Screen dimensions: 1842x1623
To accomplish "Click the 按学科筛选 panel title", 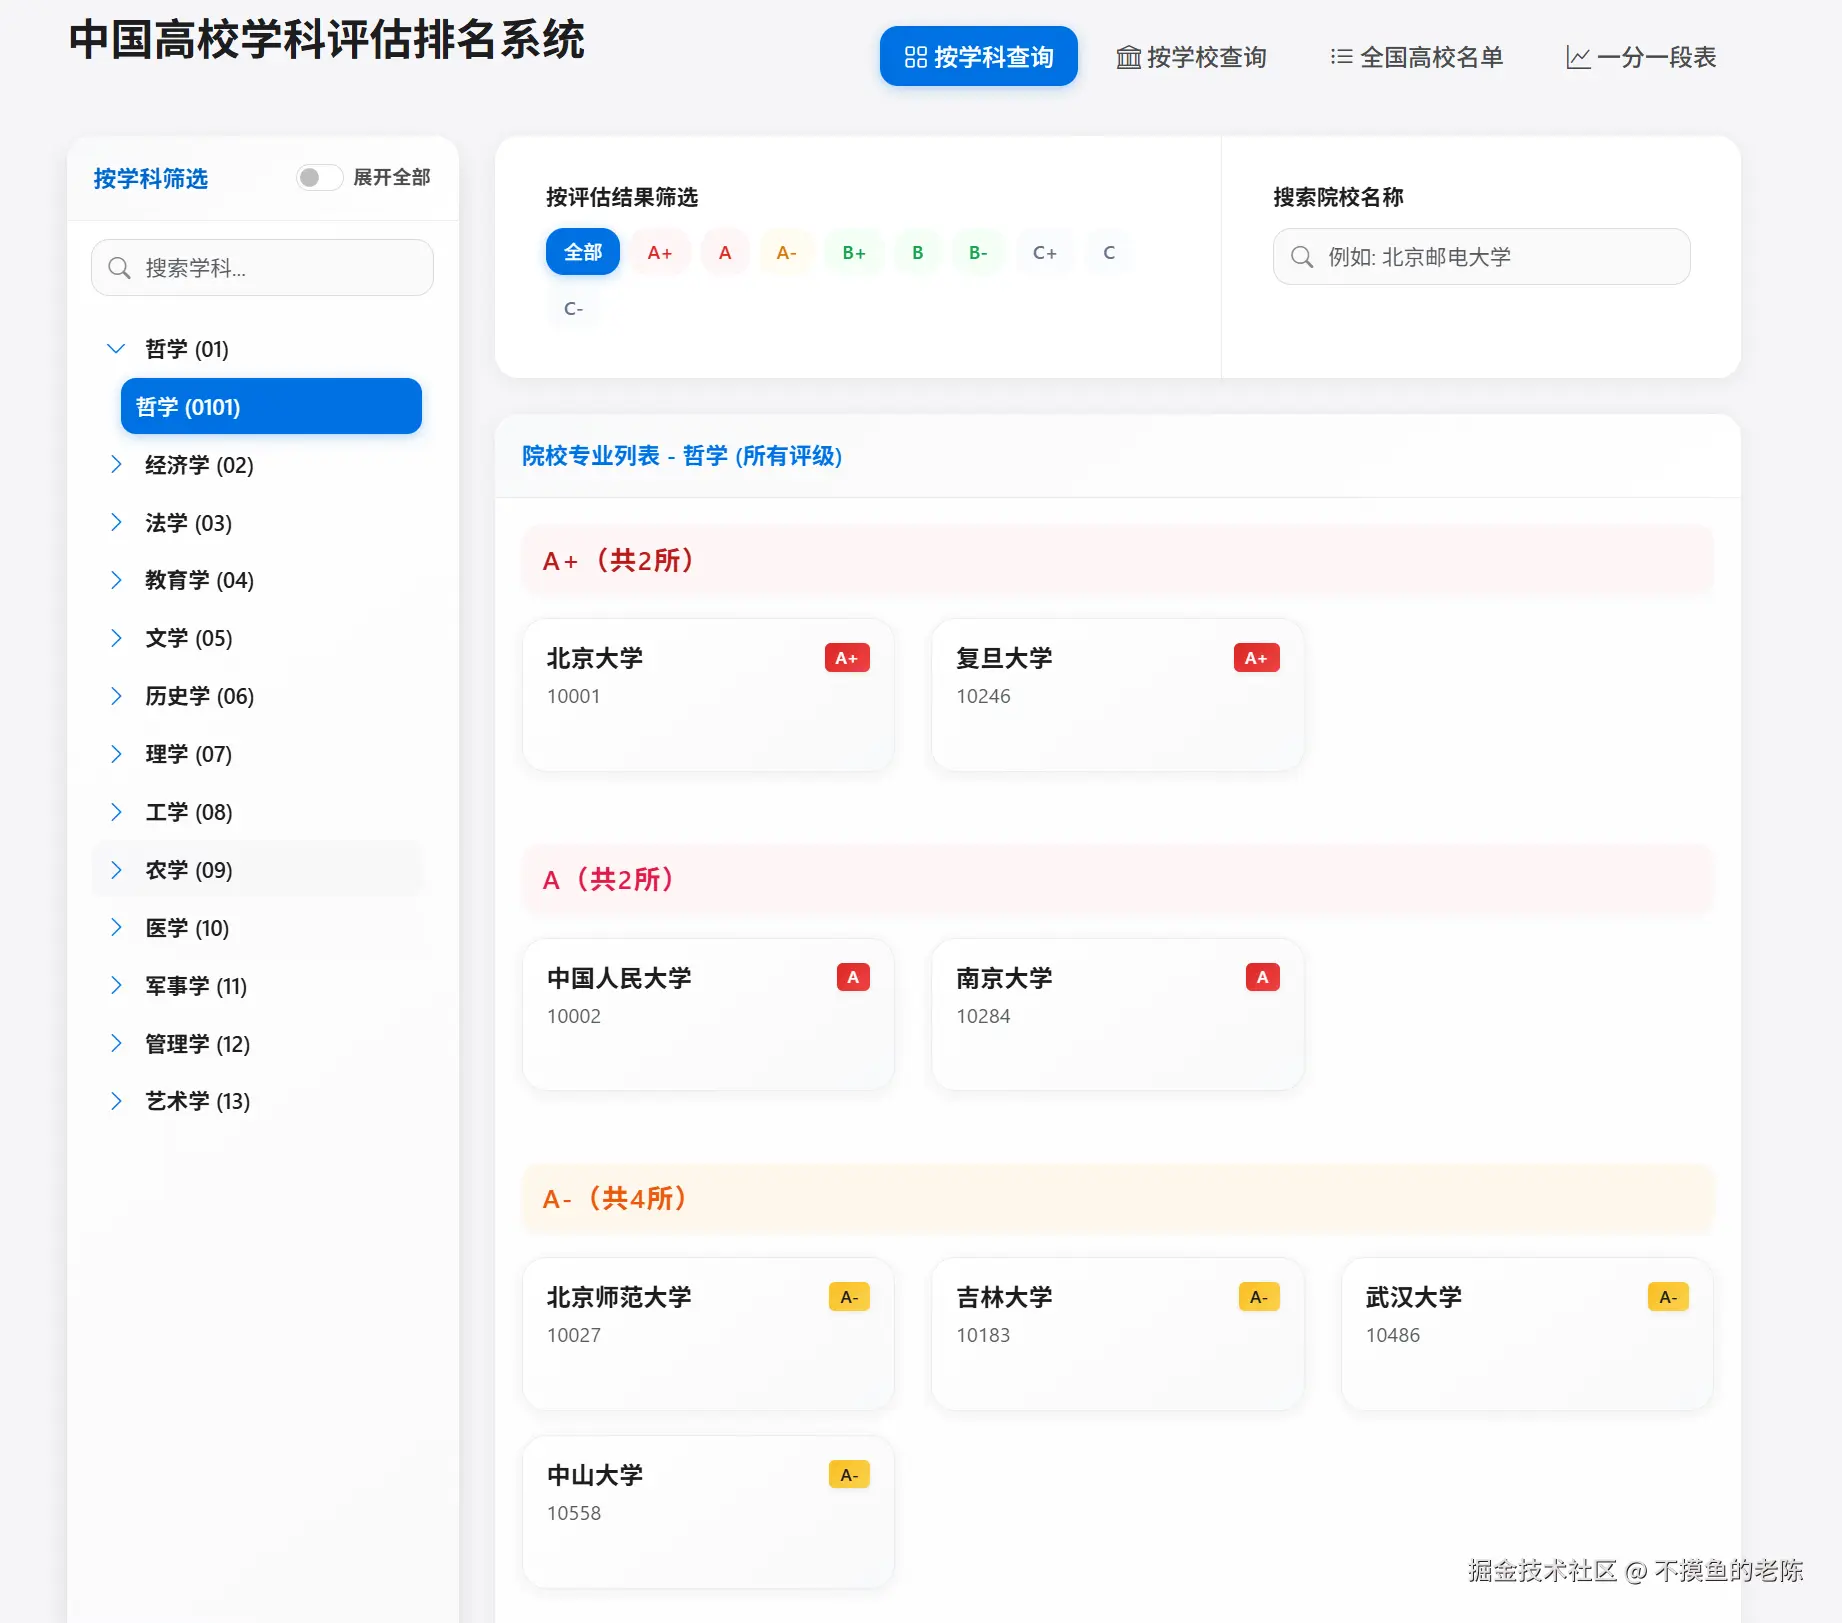I will pyautogui.click(x=151, y=178).
